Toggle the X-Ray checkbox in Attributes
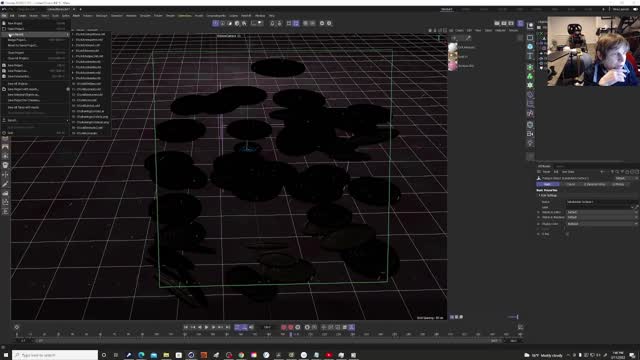 click(x=567, y=234)
